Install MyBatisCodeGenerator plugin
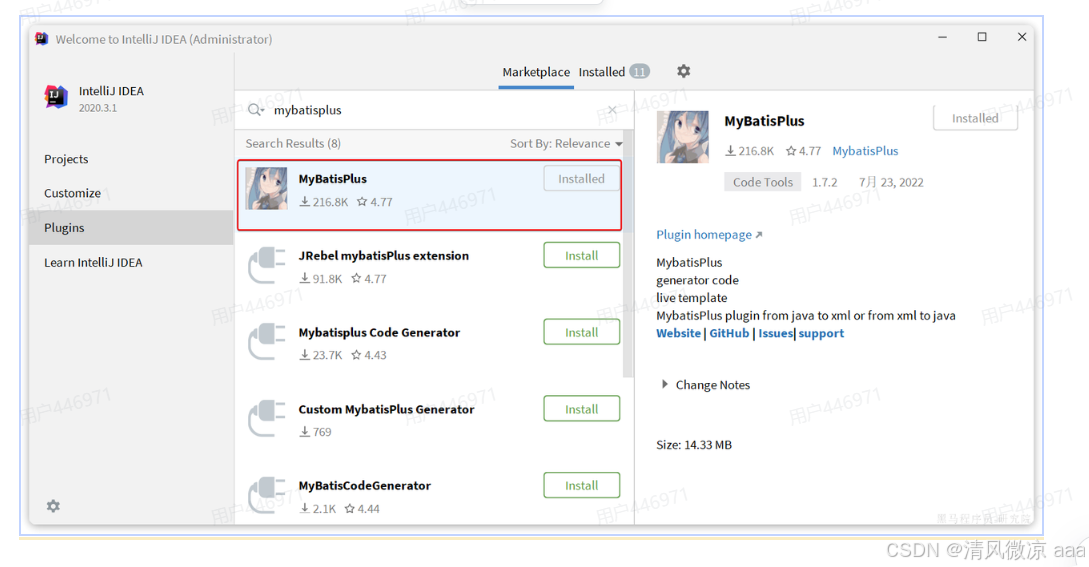1089x567 pixels. (581, 486)
